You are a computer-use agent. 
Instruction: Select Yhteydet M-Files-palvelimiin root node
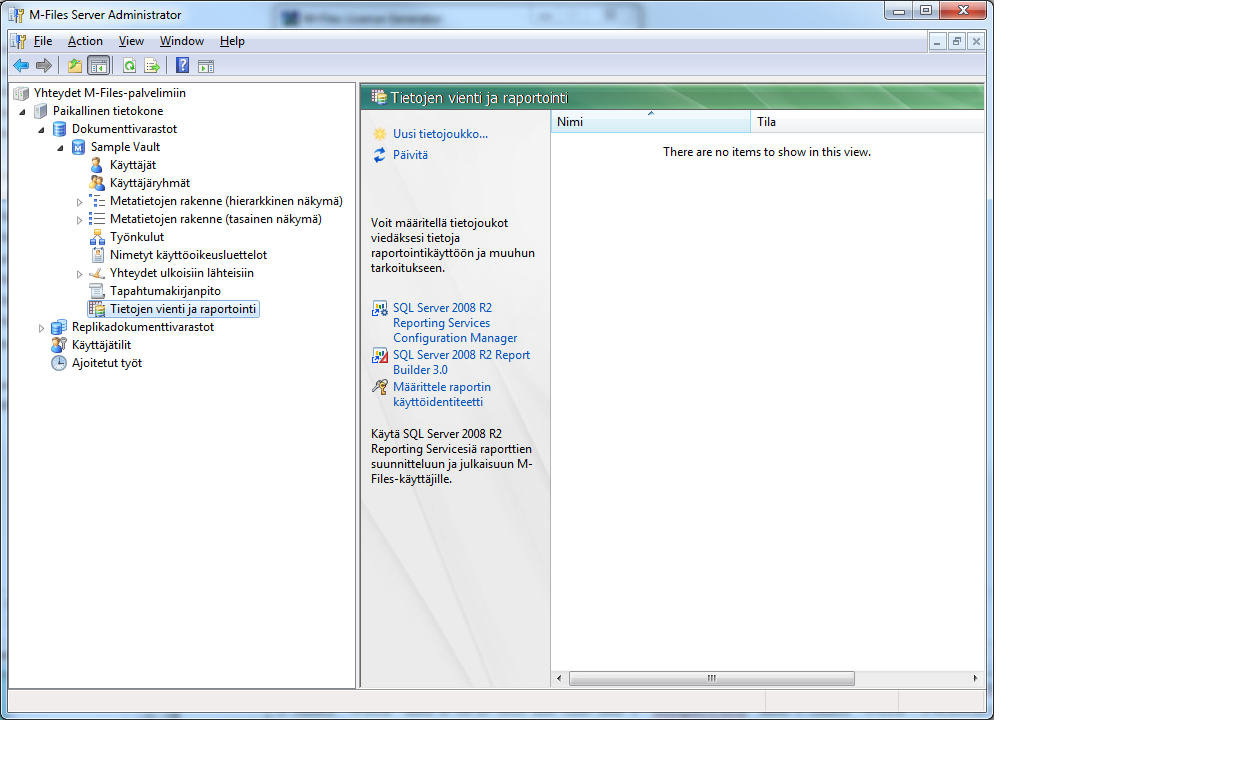click(110, 93)
